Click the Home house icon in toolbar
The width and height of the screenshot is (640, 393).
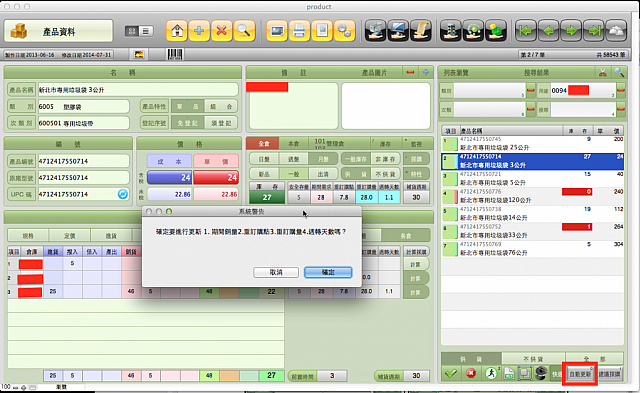pos(177,31)
